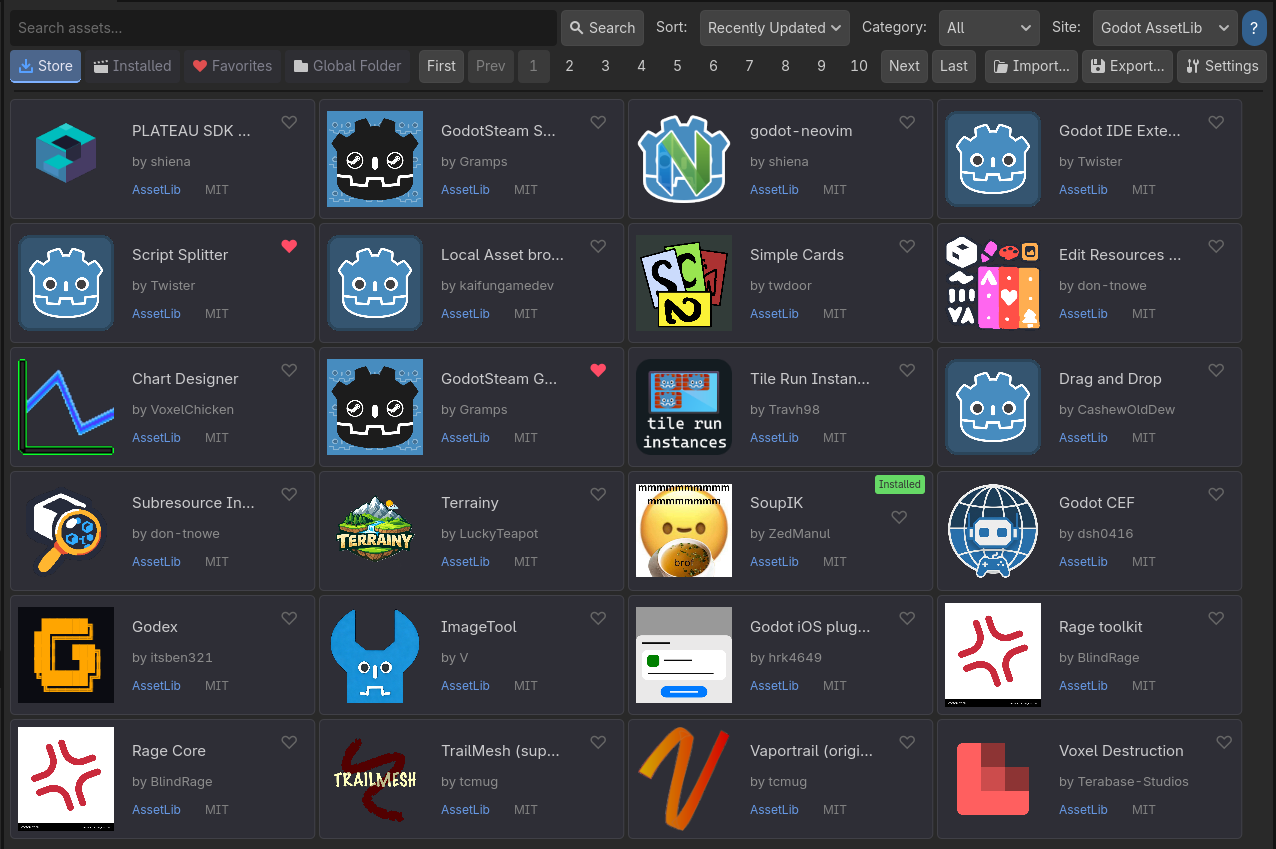Image resolution: width=1276 pixels, height=849 pixels.
Task: Select the Chart Designer asset icon
Action: (66, 407)
